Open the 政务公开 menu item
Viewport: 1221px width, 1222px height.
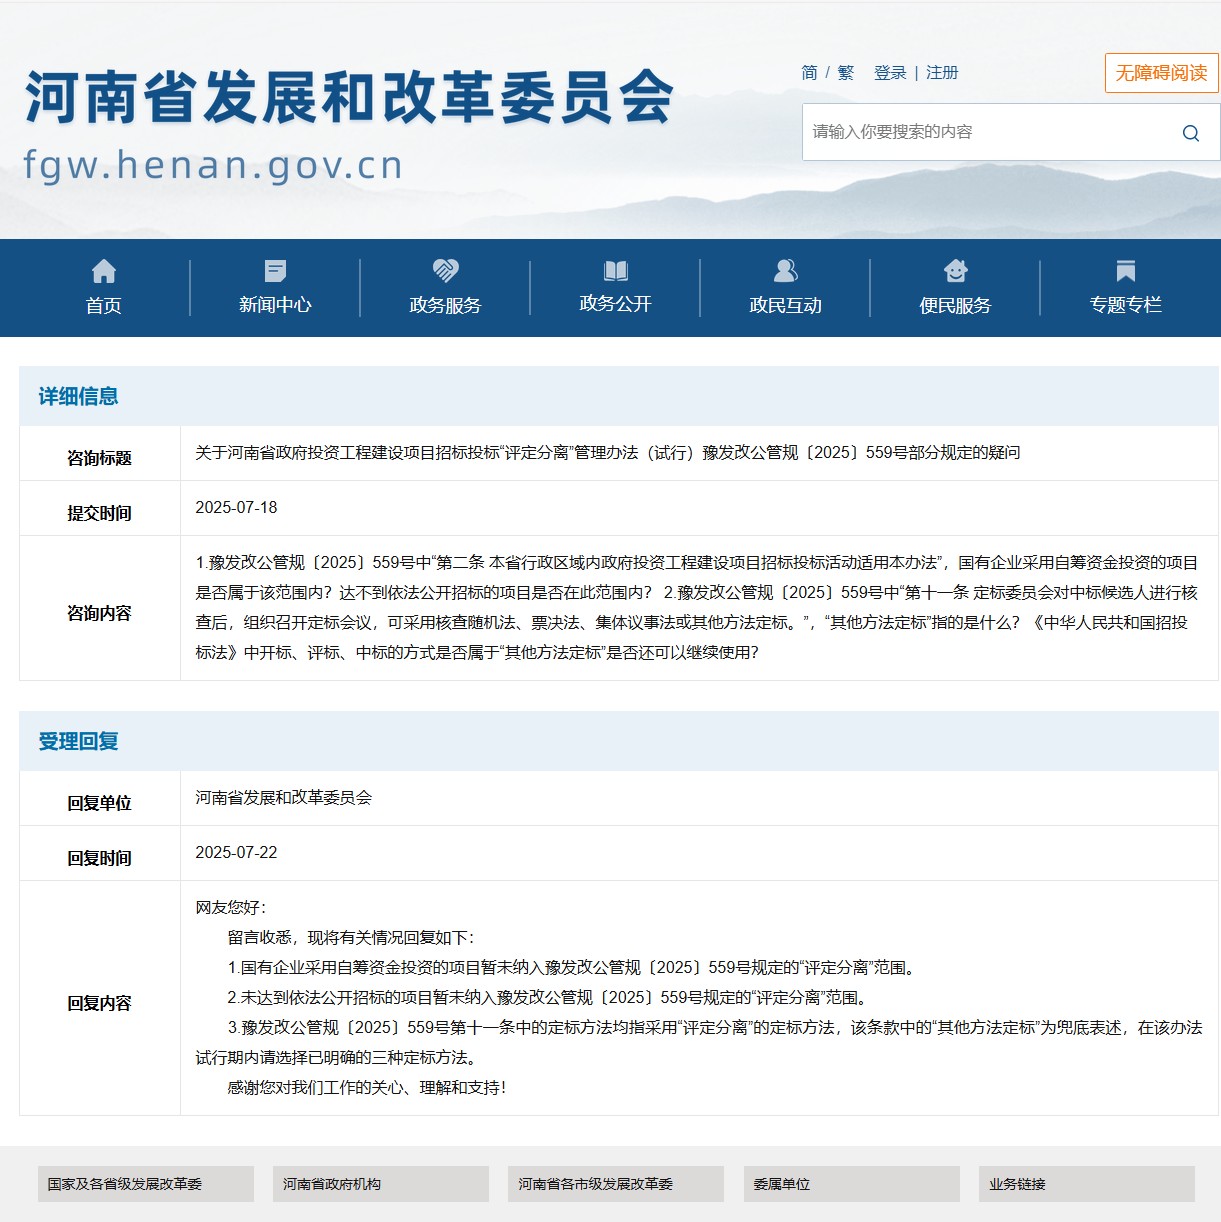614,305
